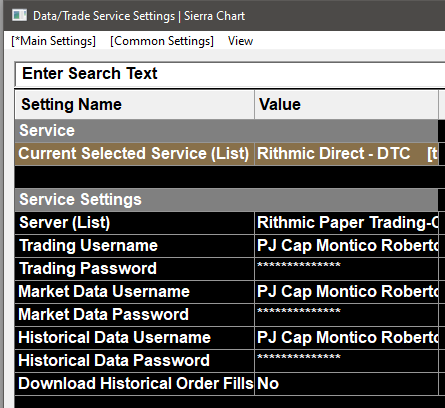Select the Current Selected Service row label
This screenshot has width=445, height=408.
pyautogui.click(x=135, y=154)
